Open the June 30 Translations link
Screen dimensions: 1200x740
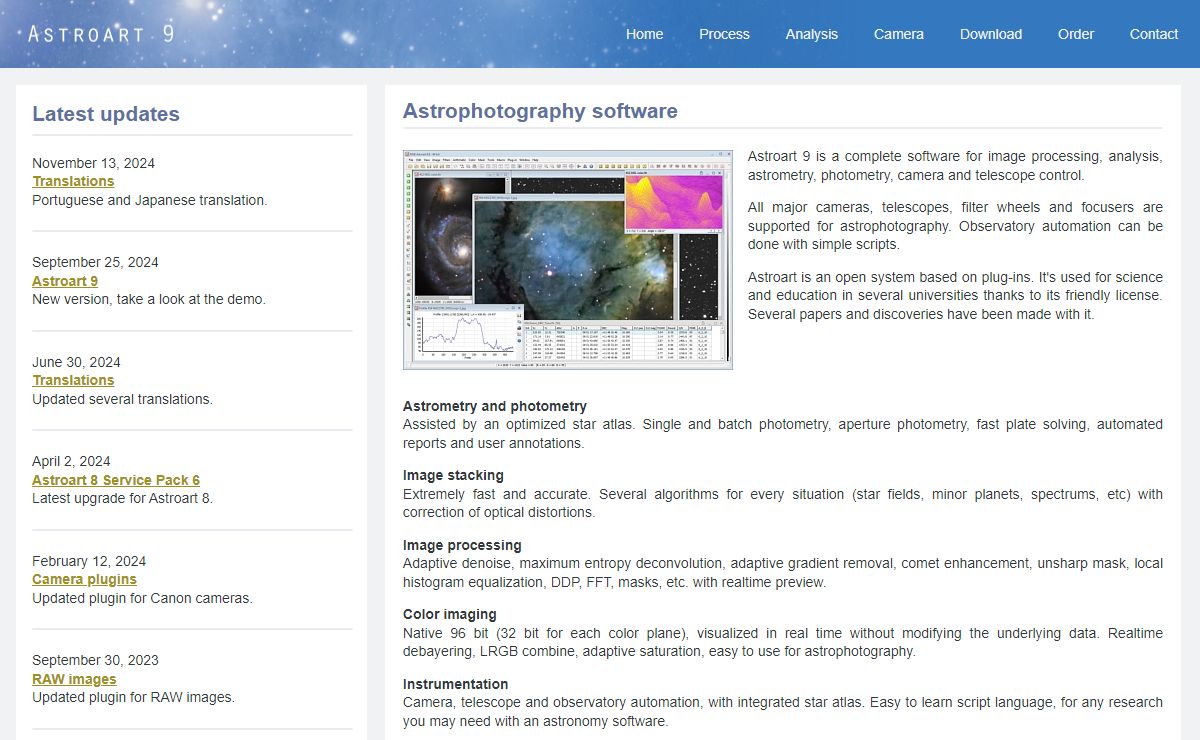73,380
